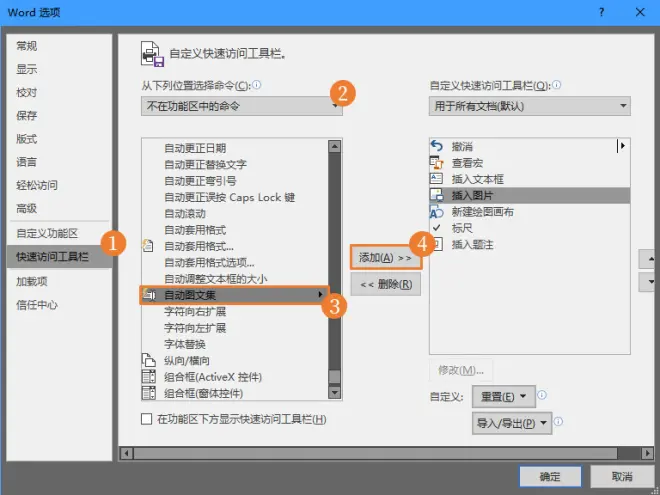Open the 重置(E) dropdown button
The image size is (660, 495).
coord(504,397)
